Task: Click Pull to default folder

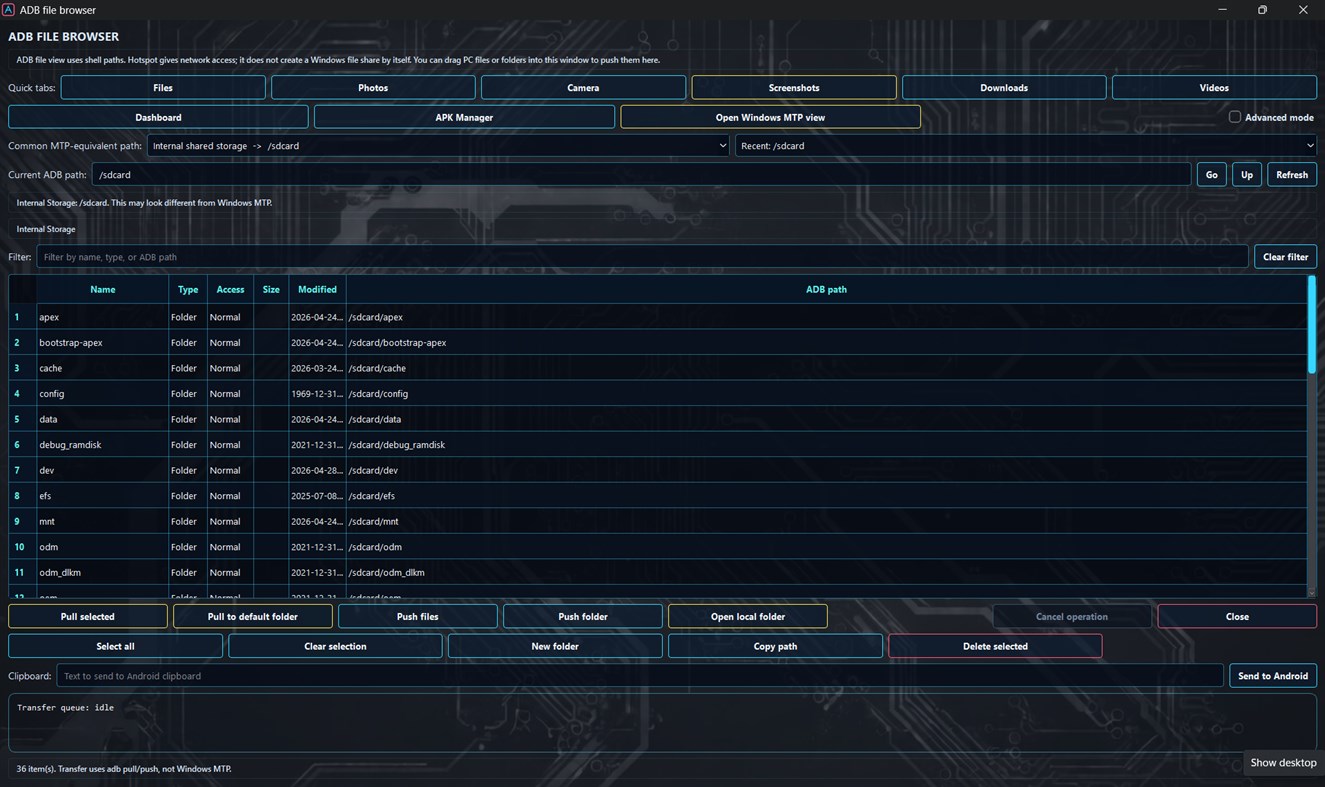Action: pos(253,617)
